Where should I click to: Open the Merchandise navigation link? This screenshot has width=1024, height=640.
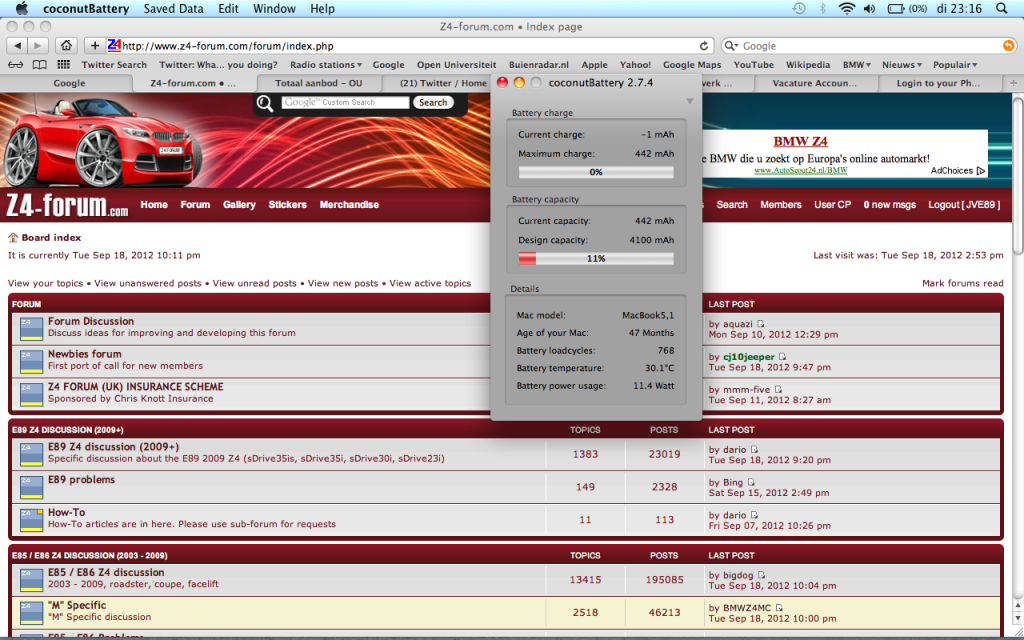(x=349, y=204)
